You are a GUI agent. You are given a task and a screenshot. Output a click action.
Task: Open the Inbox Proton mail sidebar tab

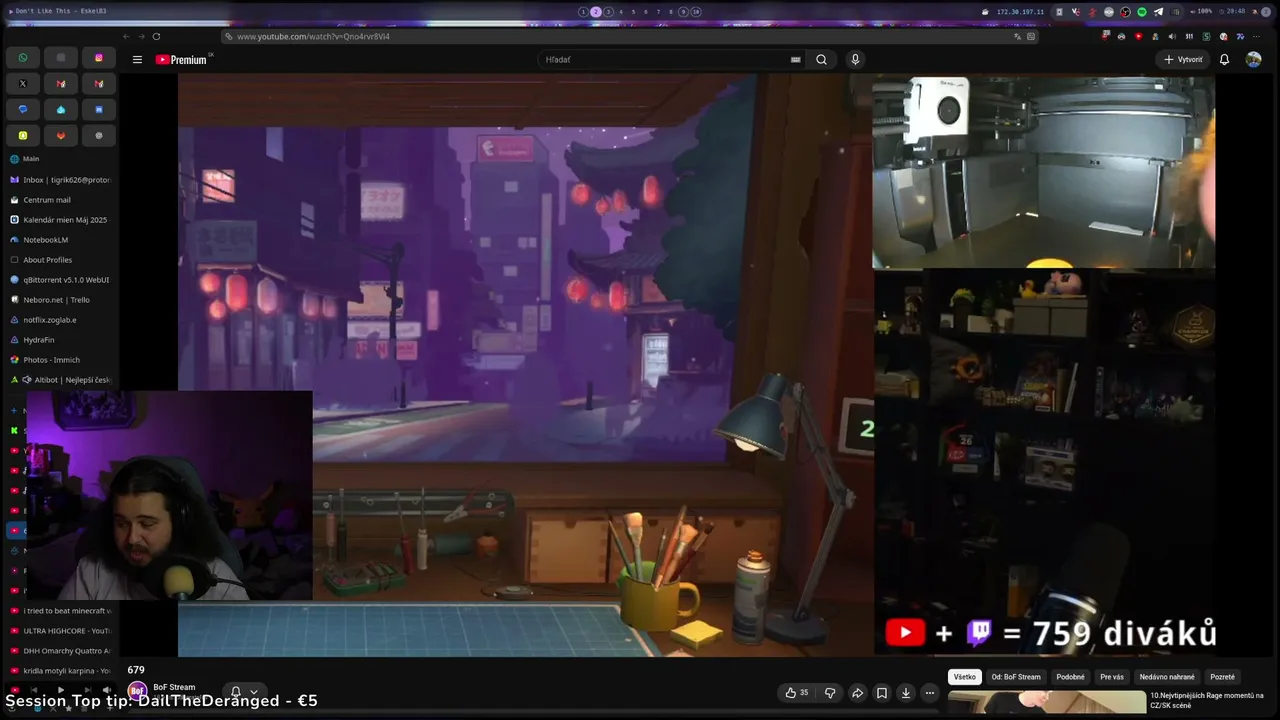pyautogui.click(x=61, y=180)
